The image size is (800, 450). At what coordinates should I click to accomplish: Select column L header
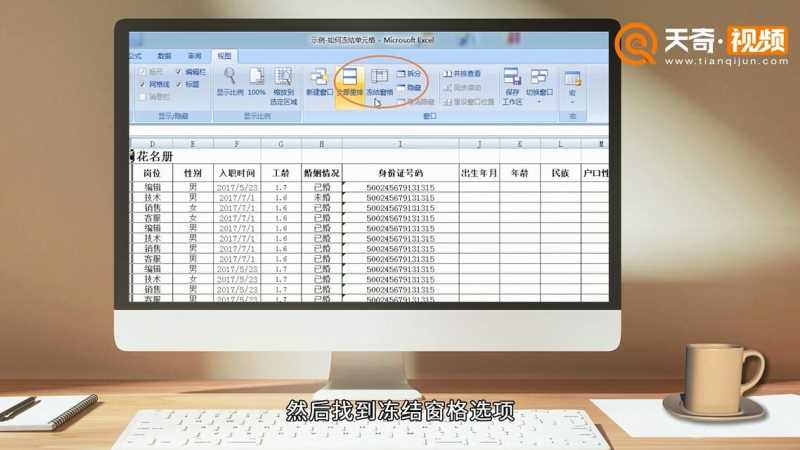560,144
